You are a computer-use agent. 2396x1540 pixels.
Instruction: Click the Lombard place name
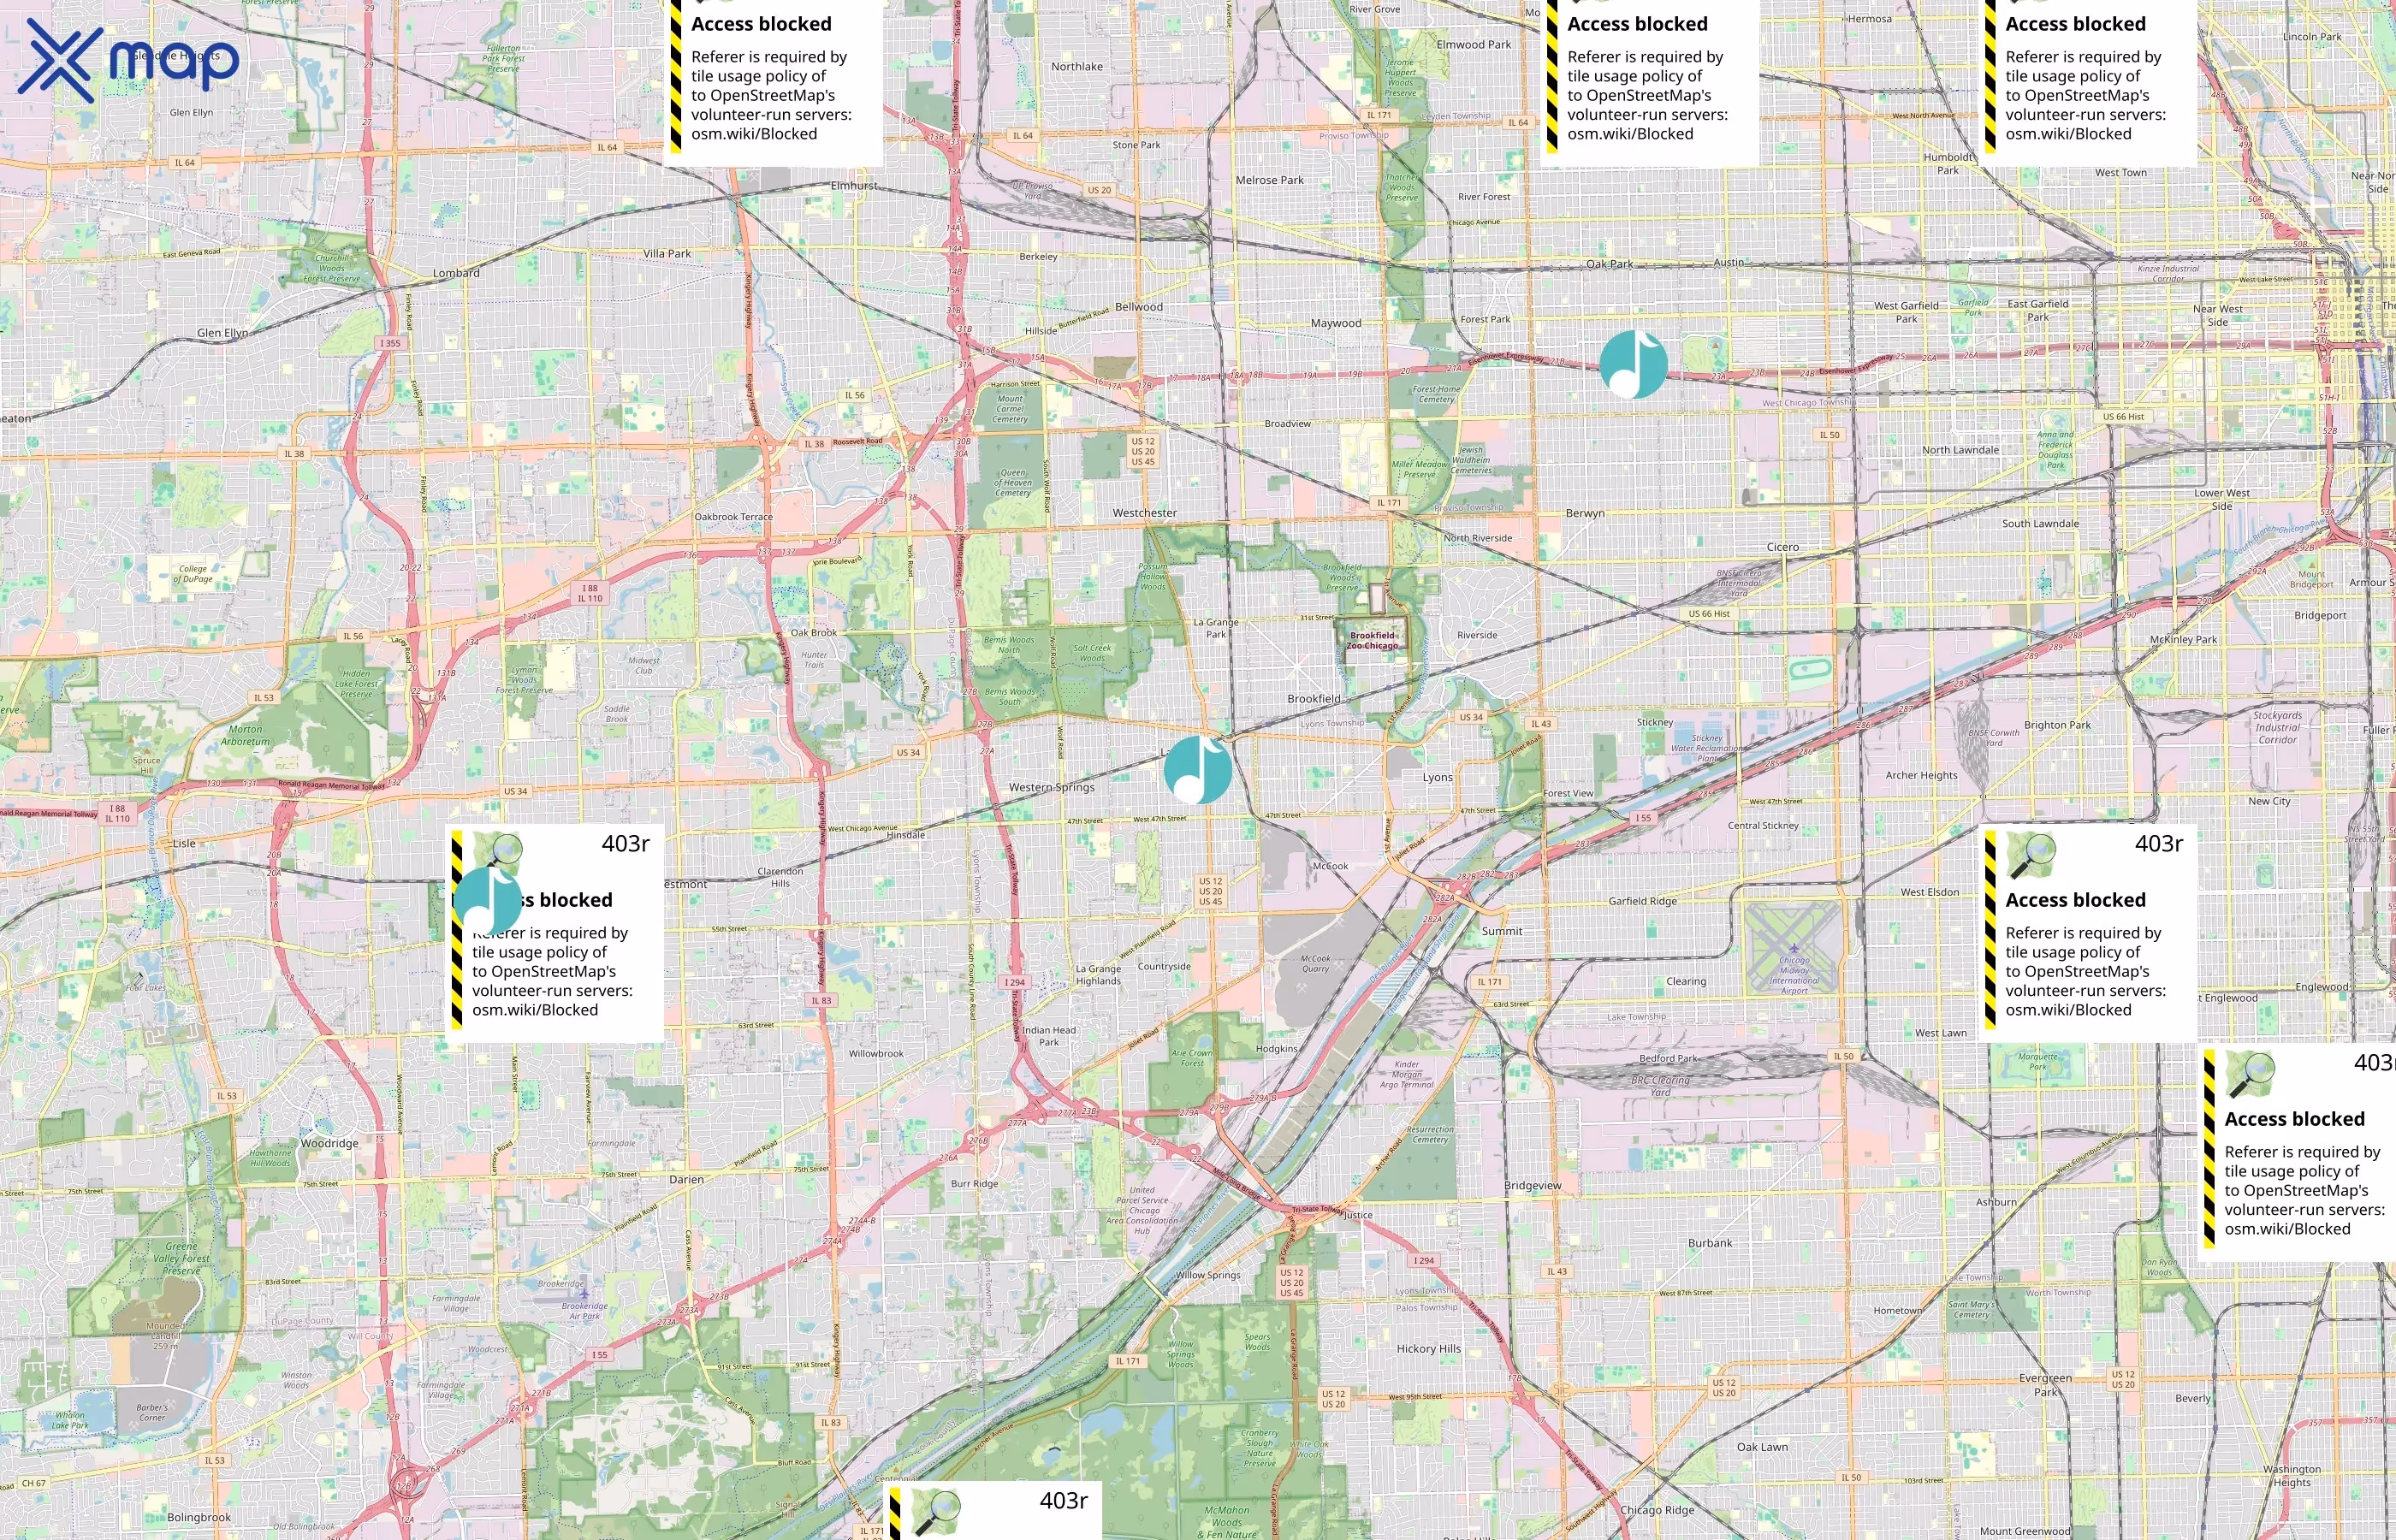(x=456, y=273)
